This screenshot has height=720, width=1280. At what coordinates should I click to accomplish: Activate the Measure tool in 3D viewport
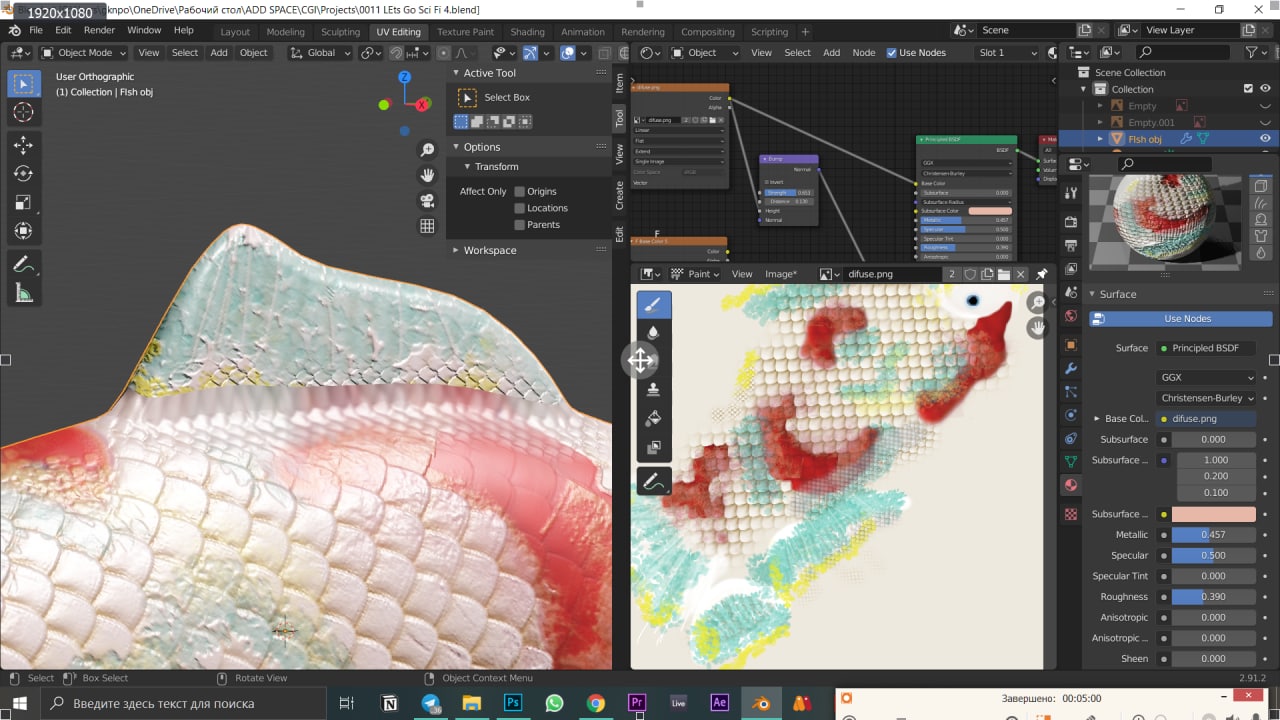pyautogui.click(x=24, y=293)
